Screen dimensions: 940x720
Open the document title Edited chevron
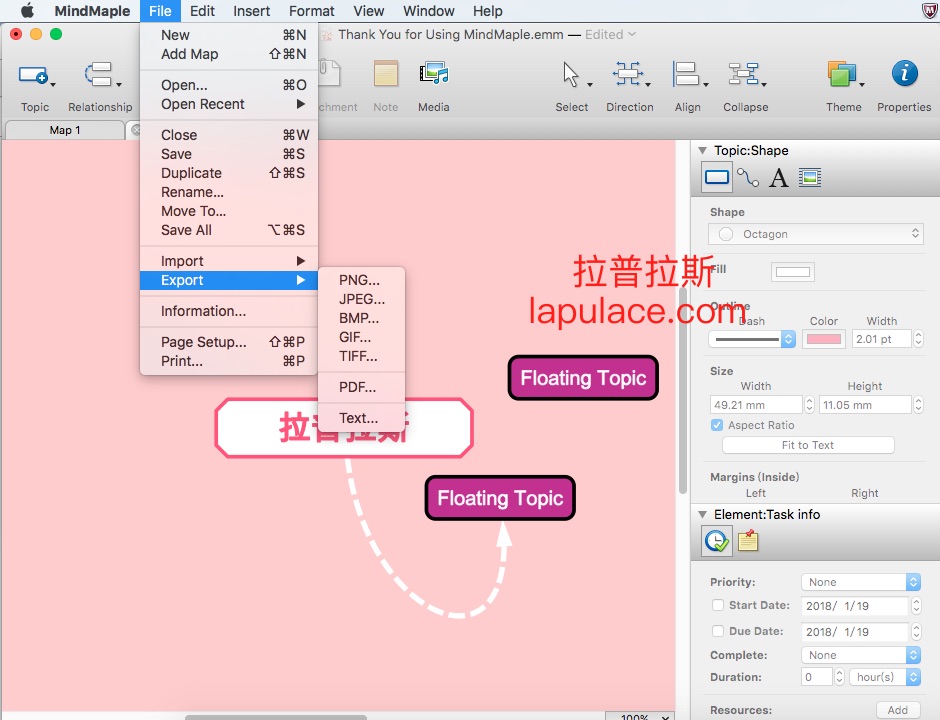click(x=632, y=34)
